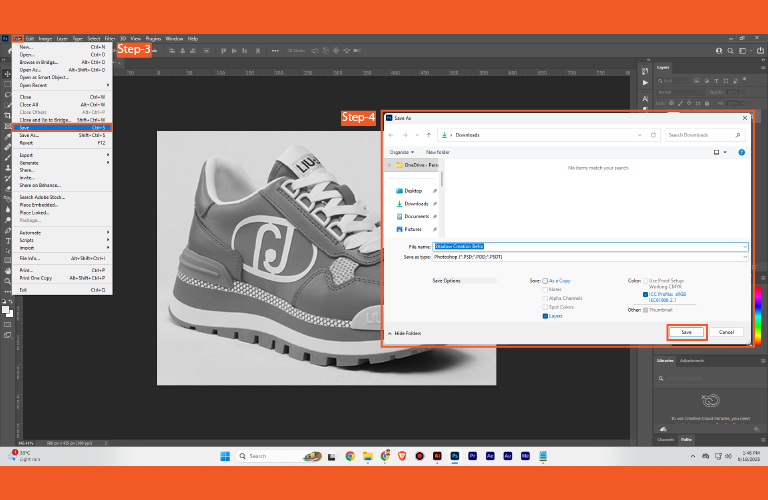768x500 pixels.
Task: Choose Save As... from the File menu
Action: point(30,135)
